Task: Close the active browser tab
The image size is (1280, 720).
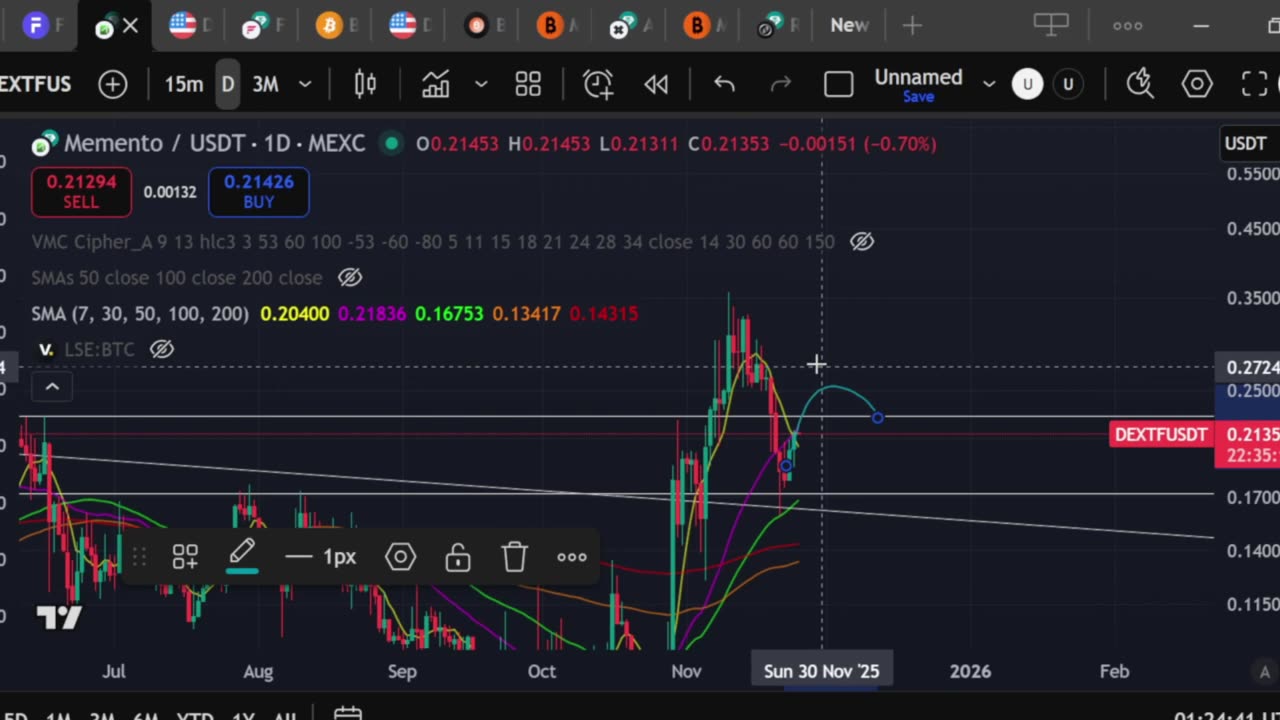Action: [131, 27]
